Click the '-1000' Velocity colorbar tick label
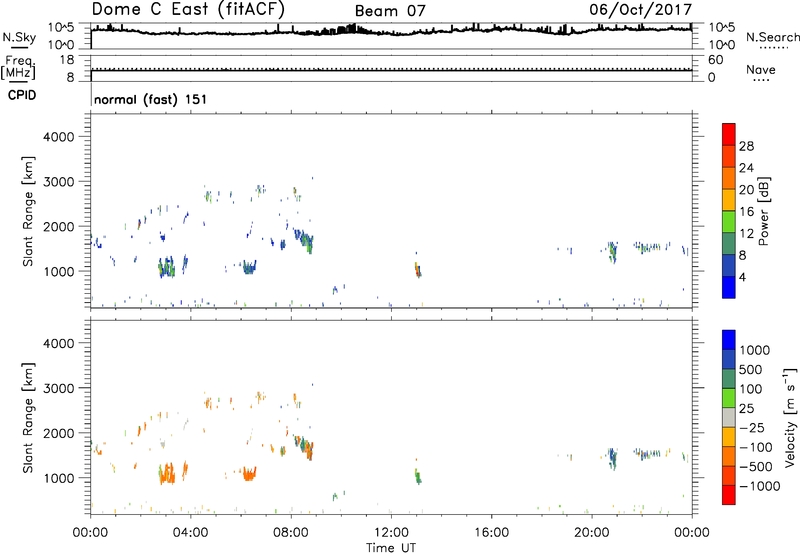Image resolution: width=800 pixels, height=554 pixels. (760, 486)
